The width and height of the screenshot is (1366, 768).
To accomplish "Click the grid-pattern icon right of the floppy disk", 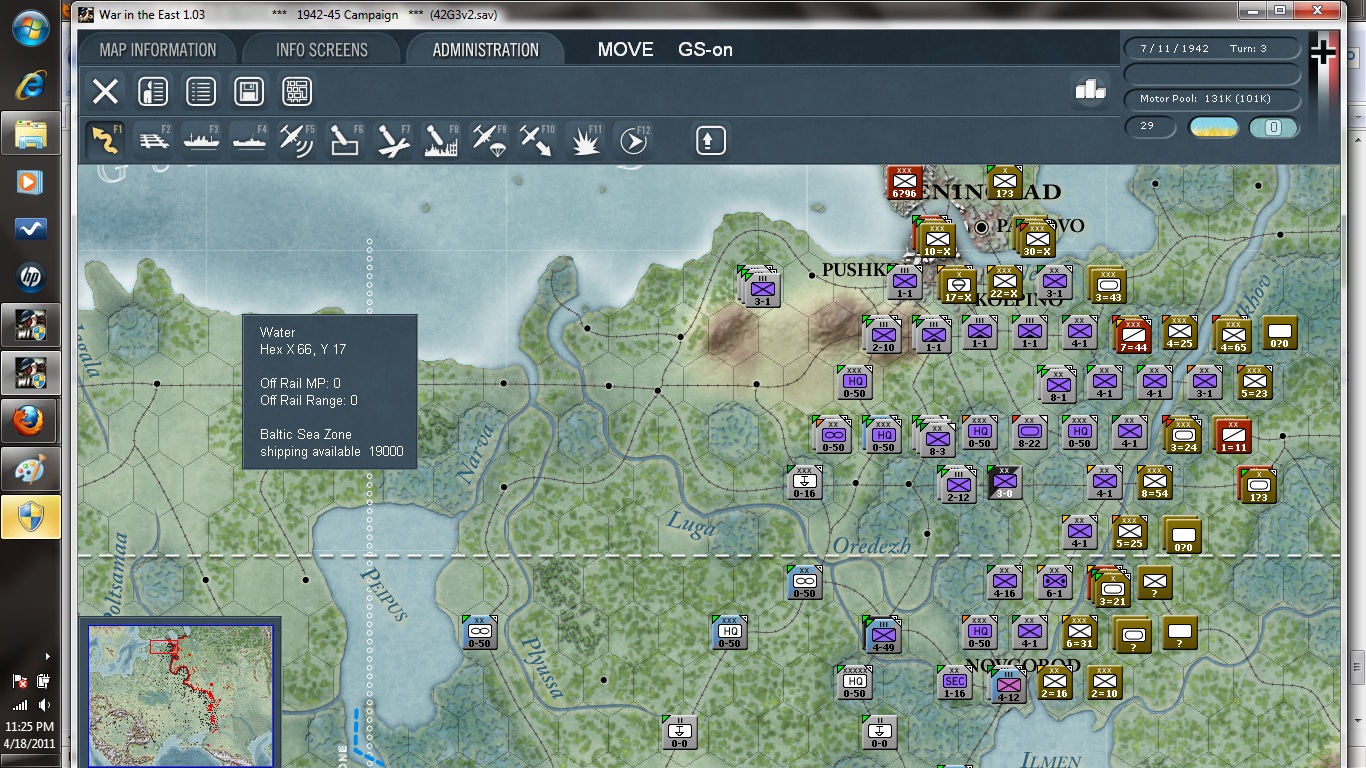I will [297, 92].
